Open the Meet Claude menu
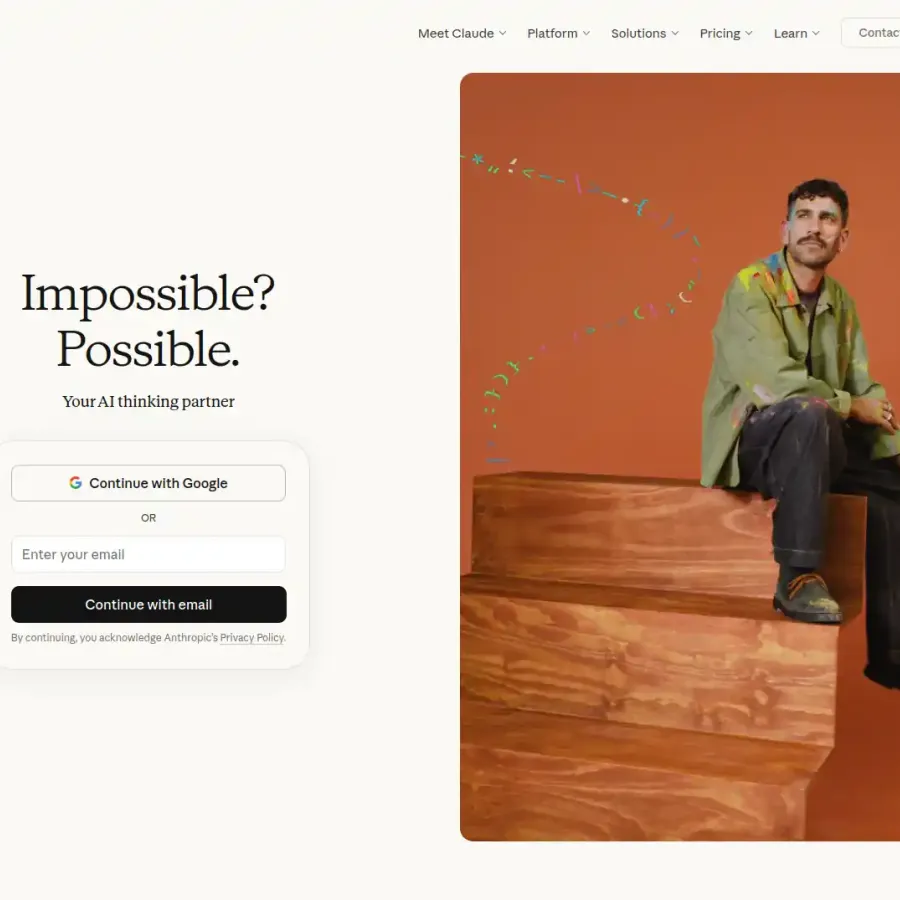900x900 pixels. click(x=456, y=33)
